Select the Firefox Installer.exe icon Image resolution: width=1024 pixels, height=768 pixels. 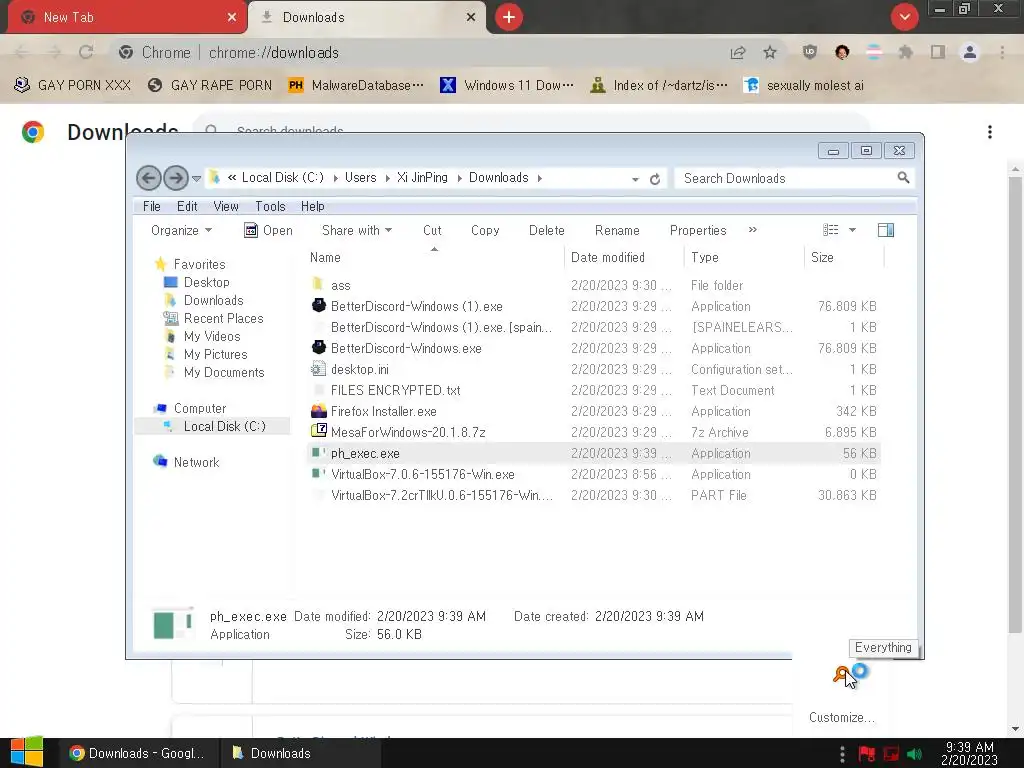point(319,411)
